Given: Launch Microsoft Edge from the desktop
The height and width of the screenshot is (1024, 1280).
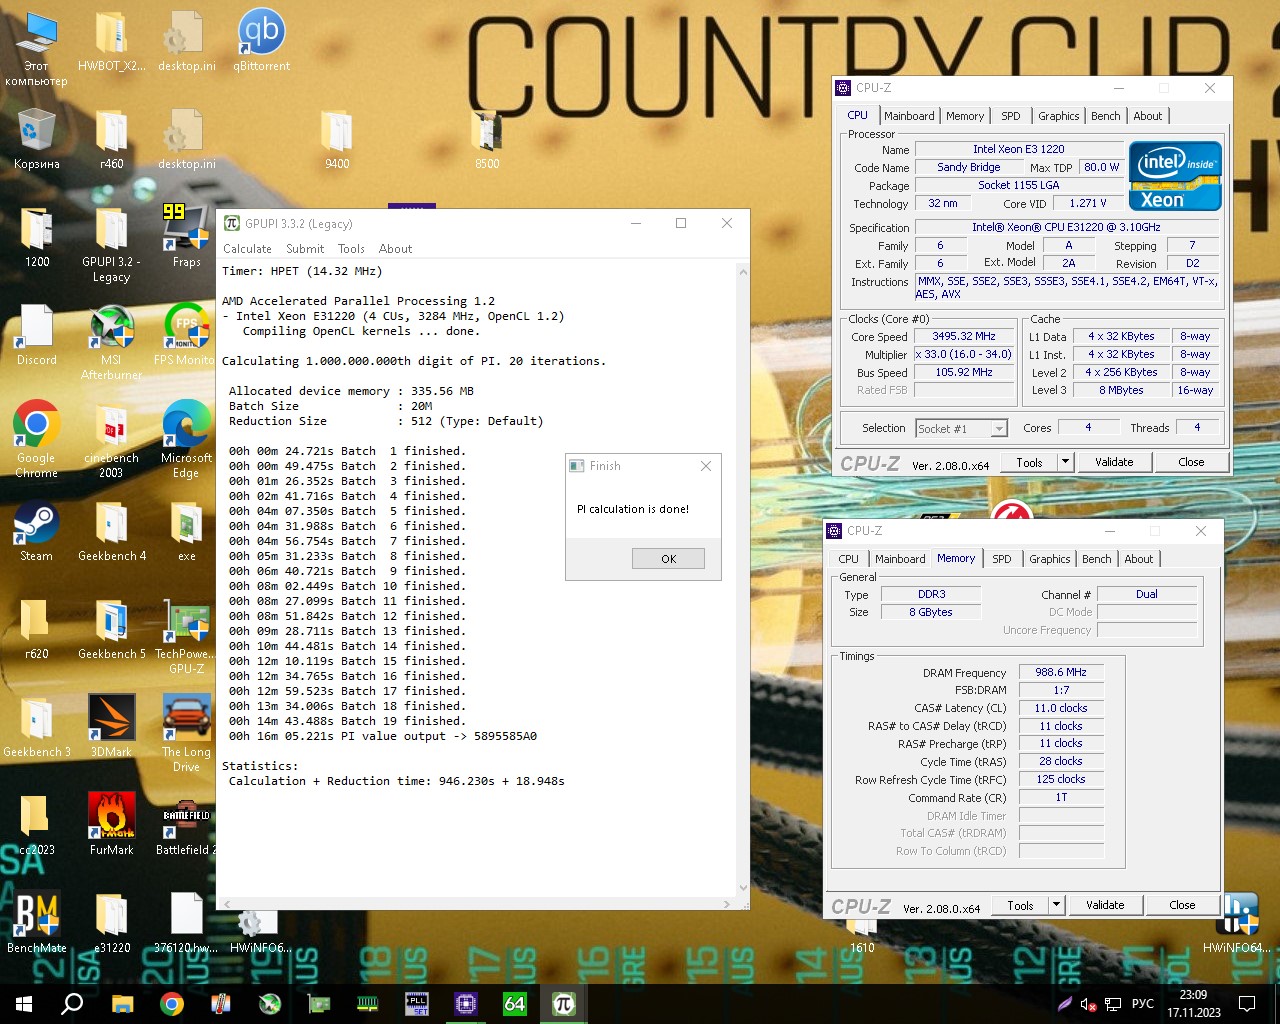Looking at the screenshot, I should click(x=187, y=438).
